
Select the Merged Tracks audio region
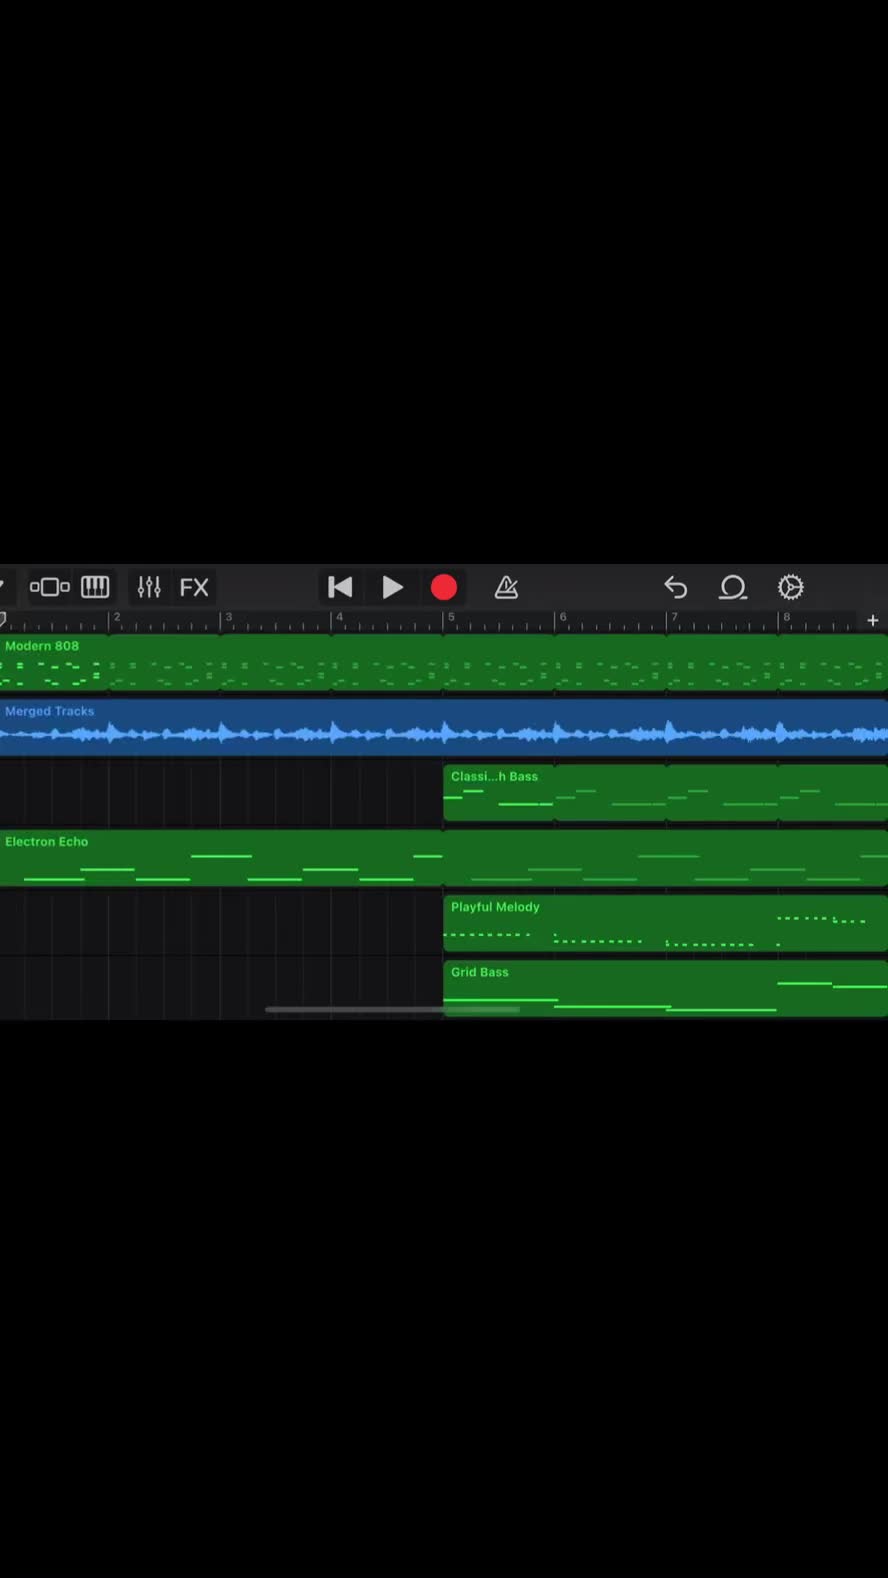pos(444,727)
